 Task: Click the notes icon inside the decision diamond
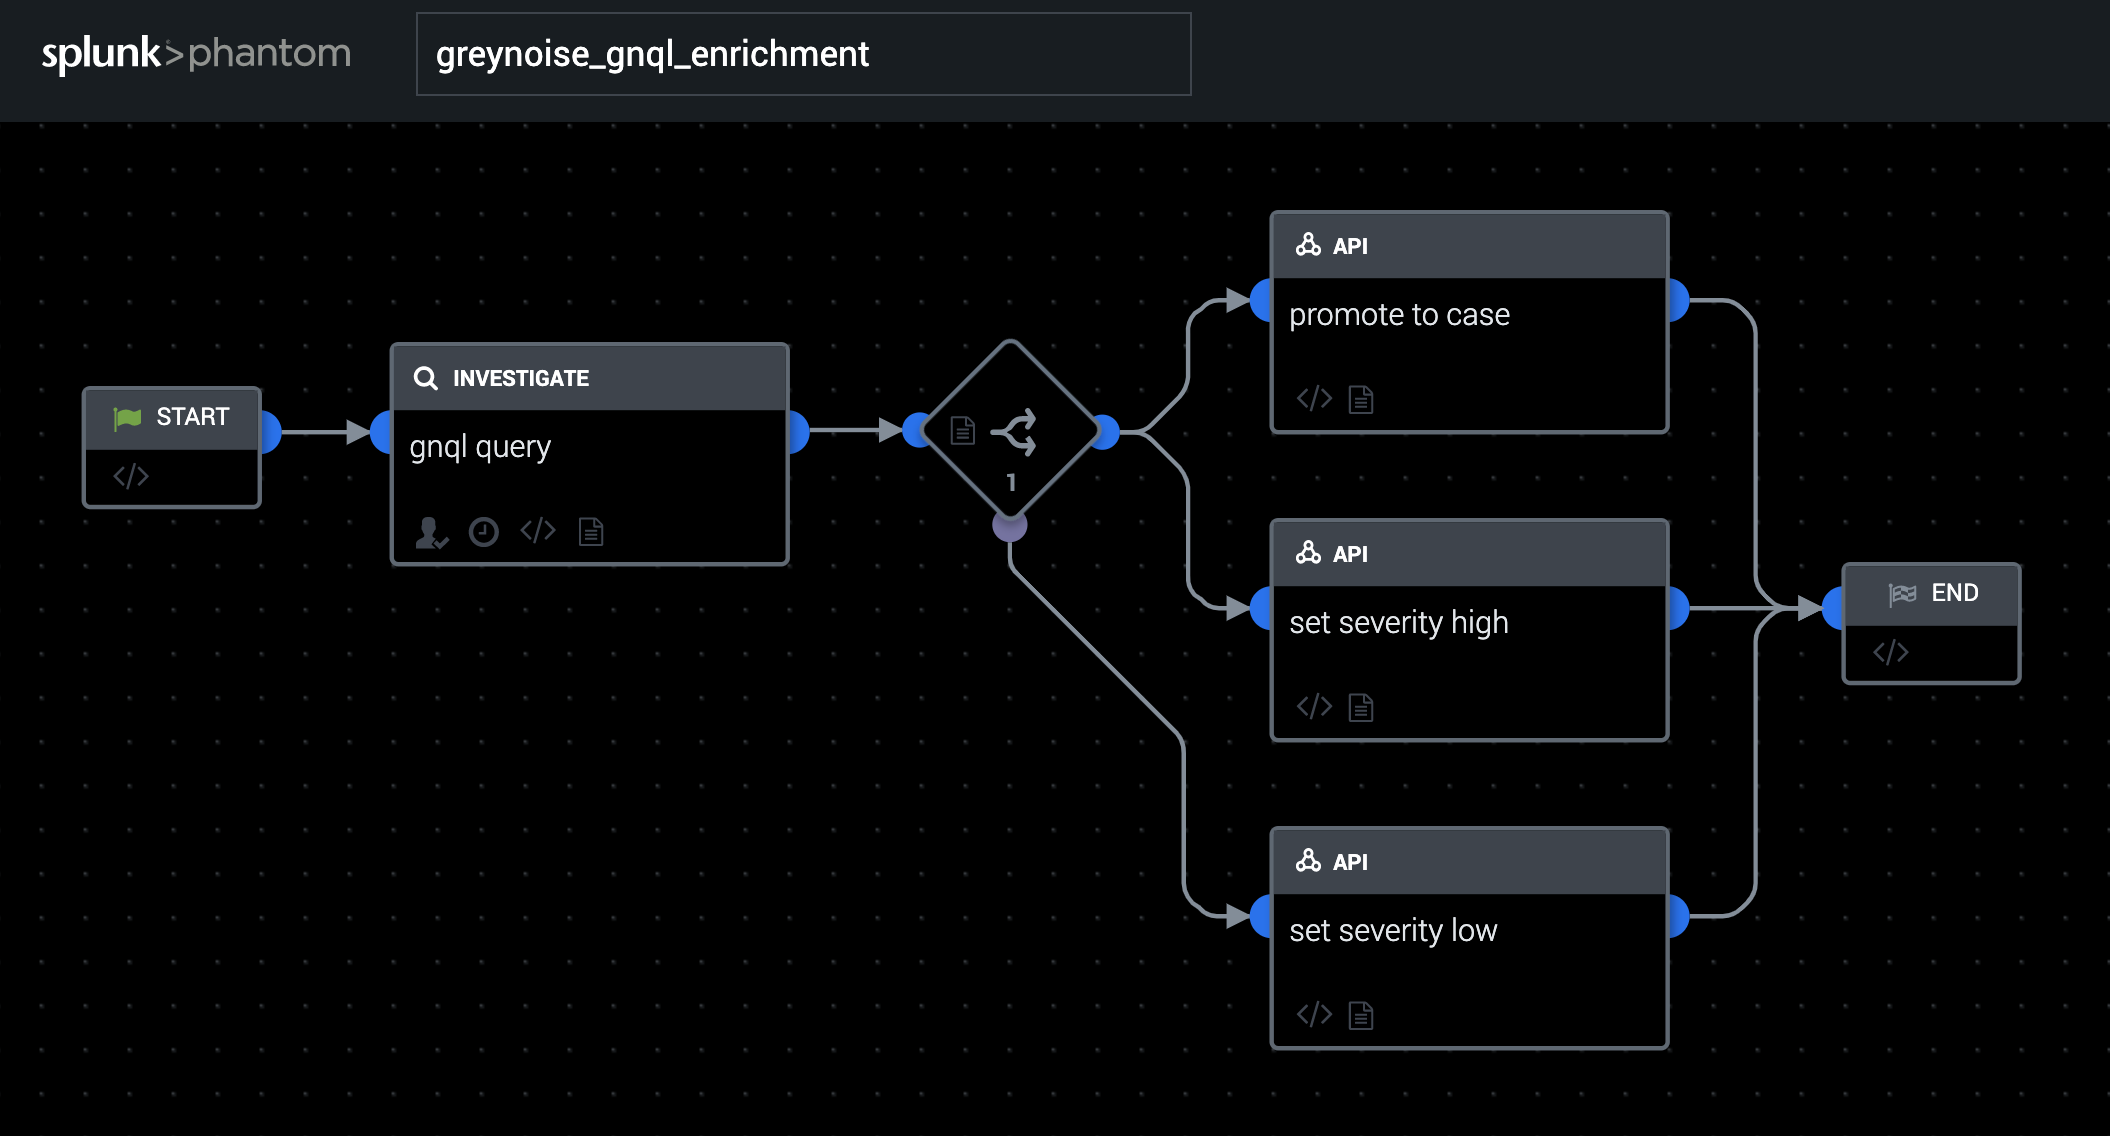pos(962,431)
